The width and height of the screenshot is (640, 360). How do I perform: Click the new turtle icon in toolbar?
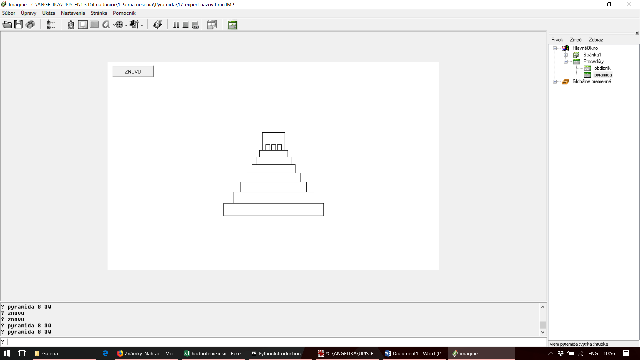click(x=71, y=25)
